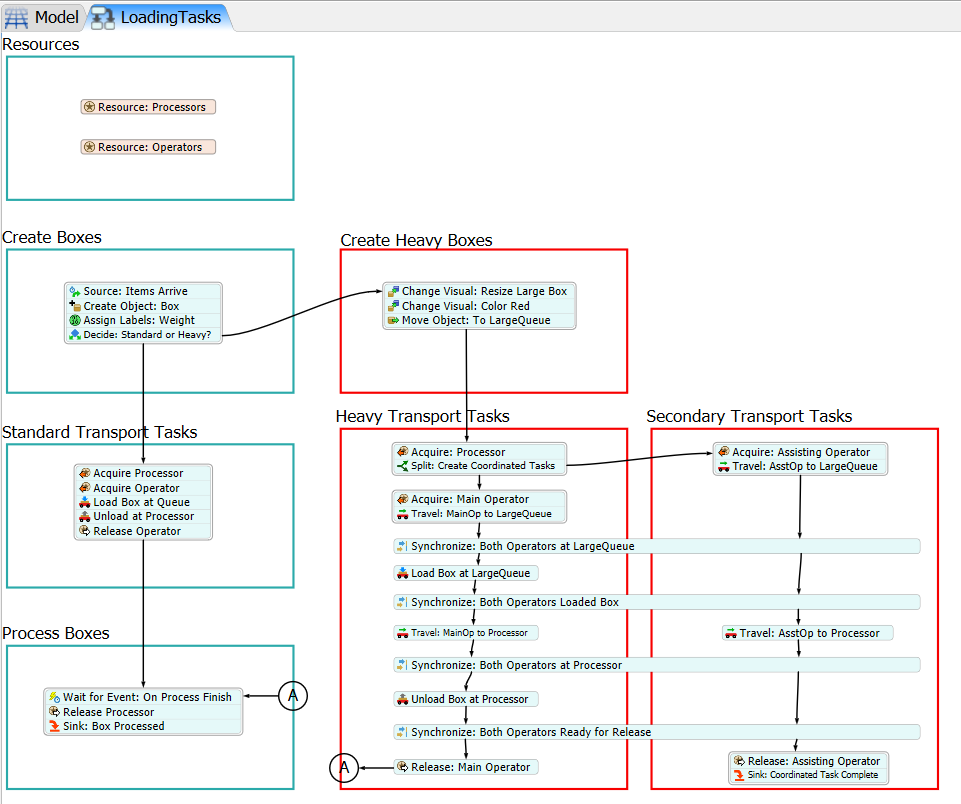Click the Assign Labels: Weight icon

(75, 320)
